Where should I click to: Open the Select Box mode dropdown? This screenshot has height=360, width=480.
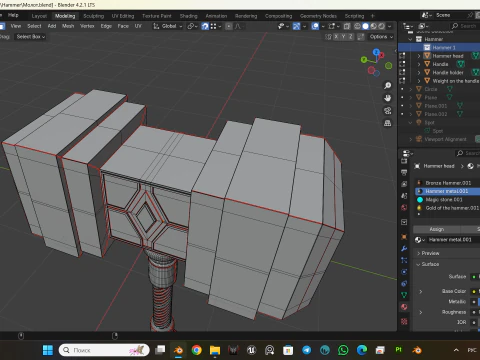[x=31, y=37]
